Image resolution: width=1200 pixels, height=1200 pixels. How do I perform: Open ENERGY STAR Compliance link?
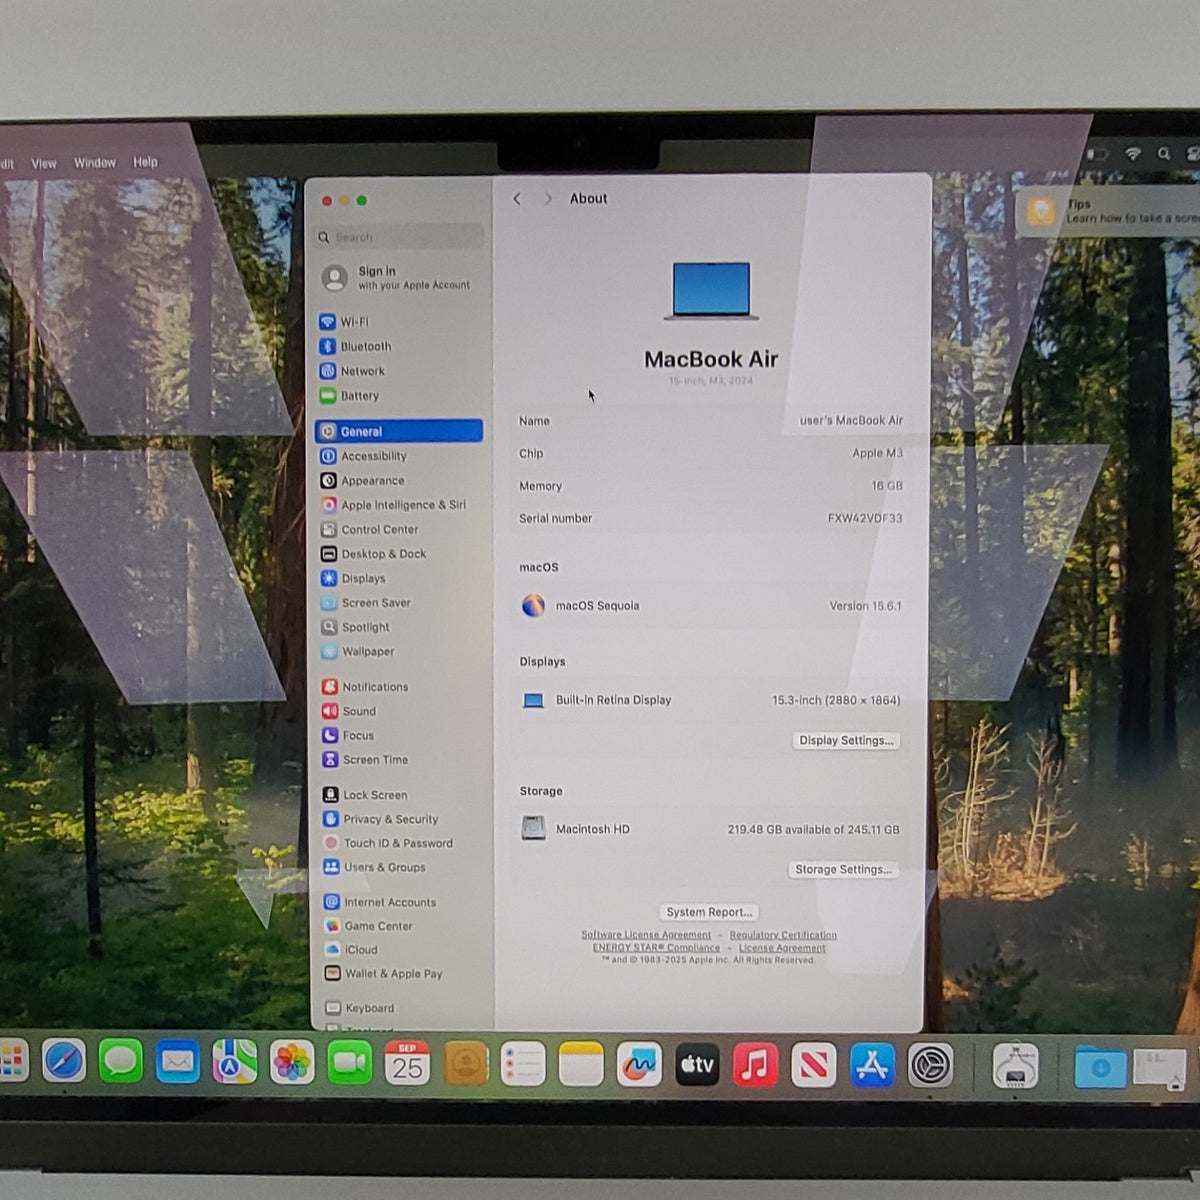(x=656, y=948)
